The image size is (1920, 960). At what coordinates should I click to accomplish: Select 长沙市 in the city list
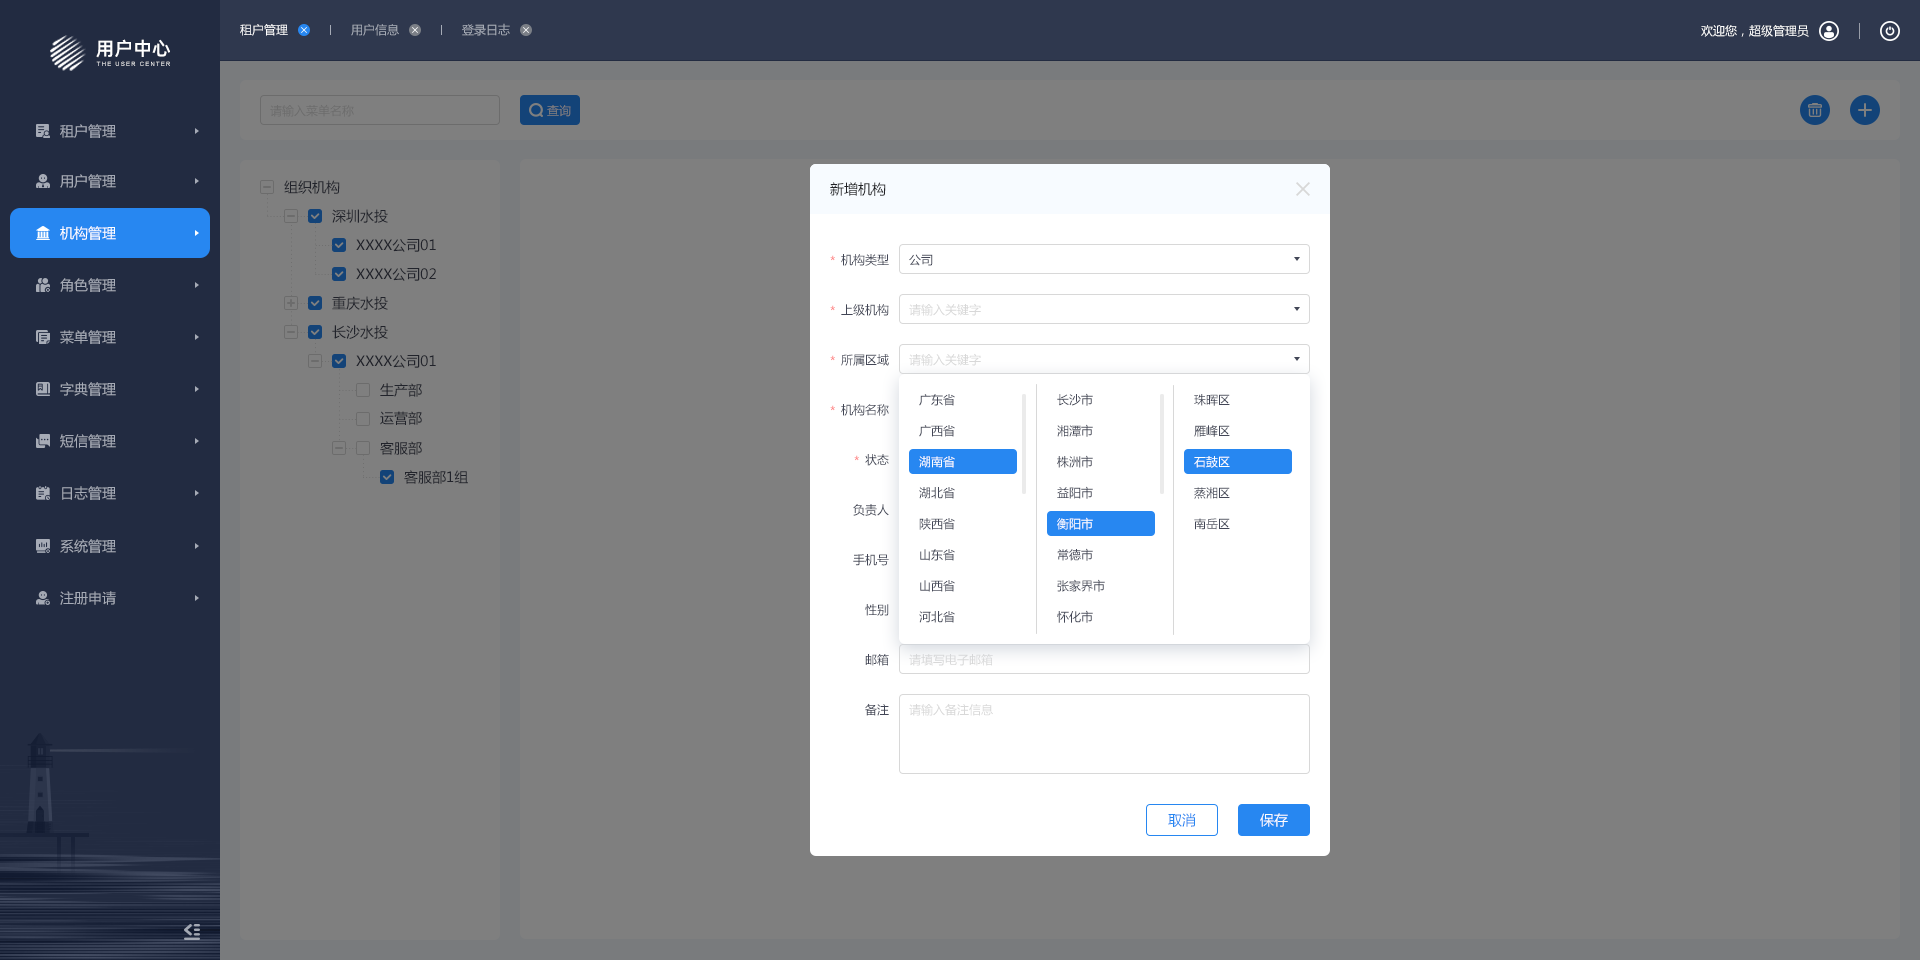tap(1075, 400)
